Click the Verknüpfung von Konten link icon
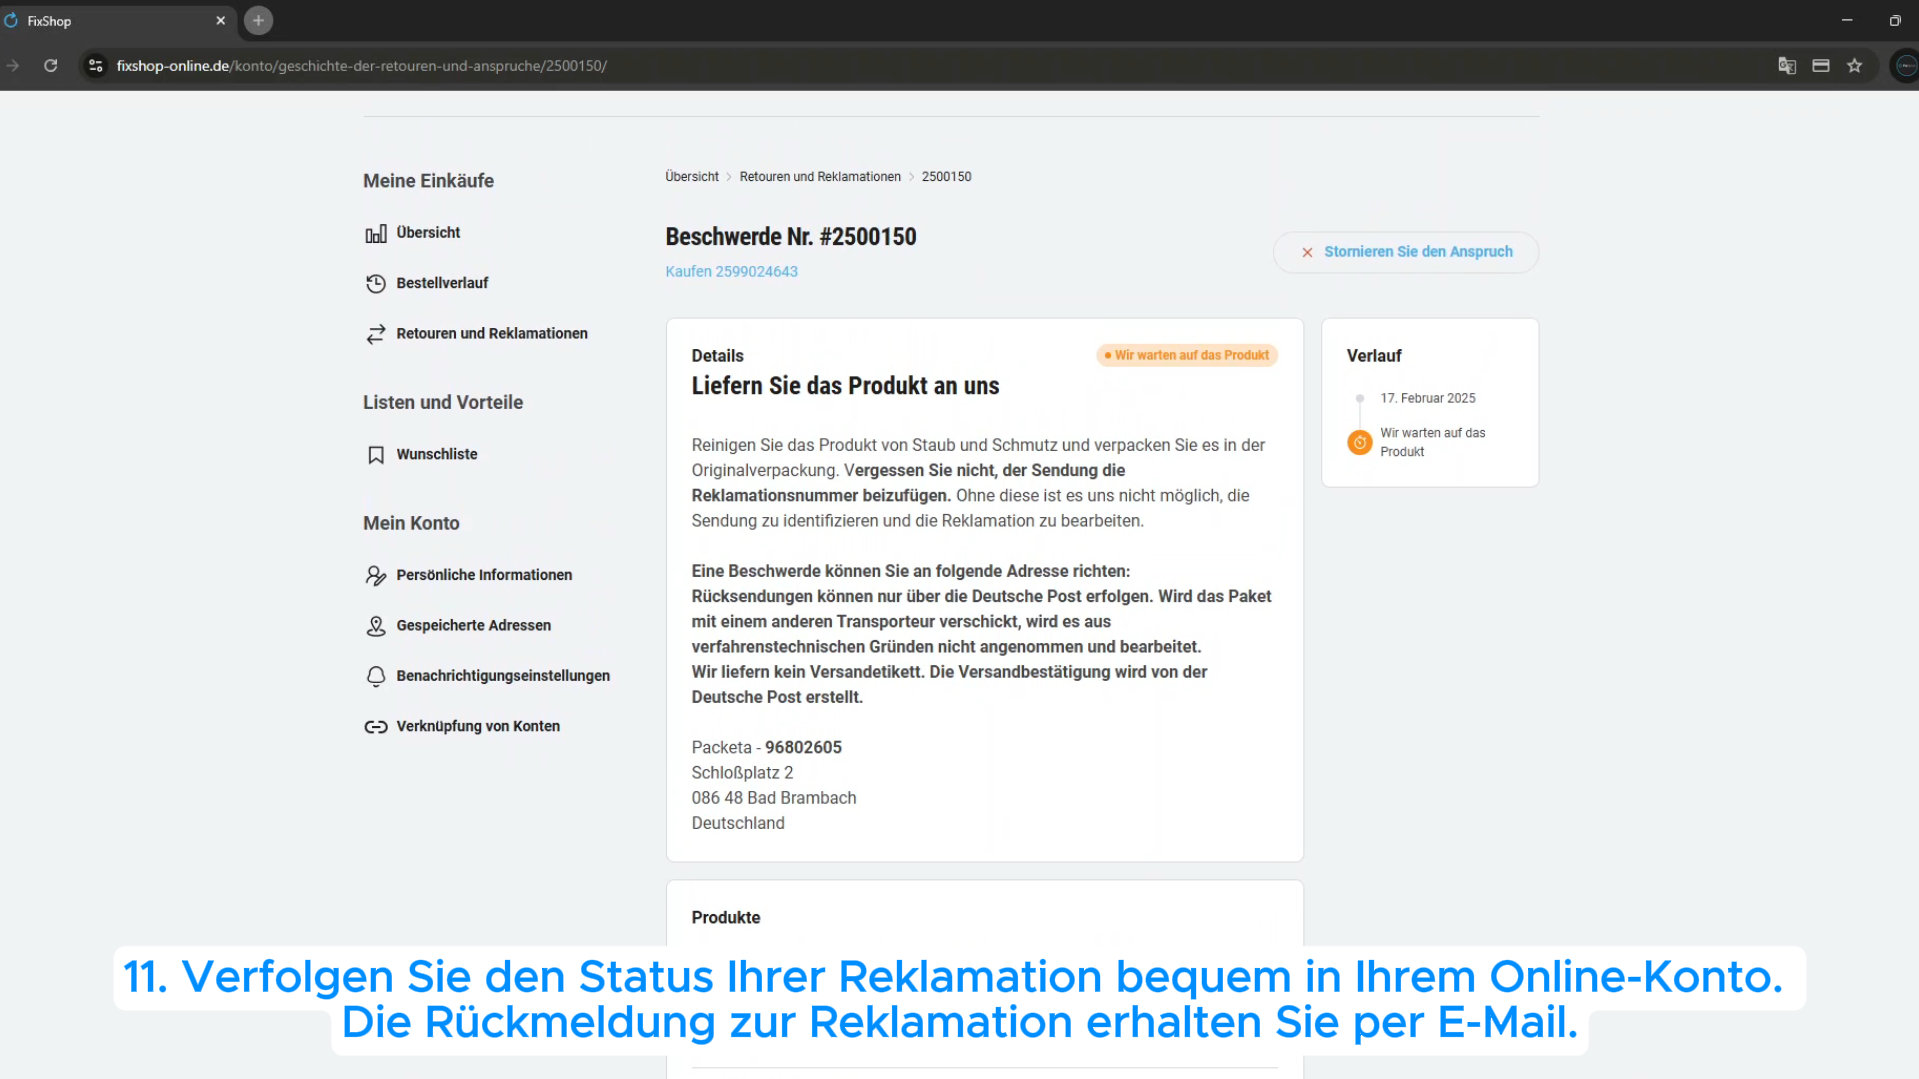Screen dimensions: 1919x1079 click(375, 727)
